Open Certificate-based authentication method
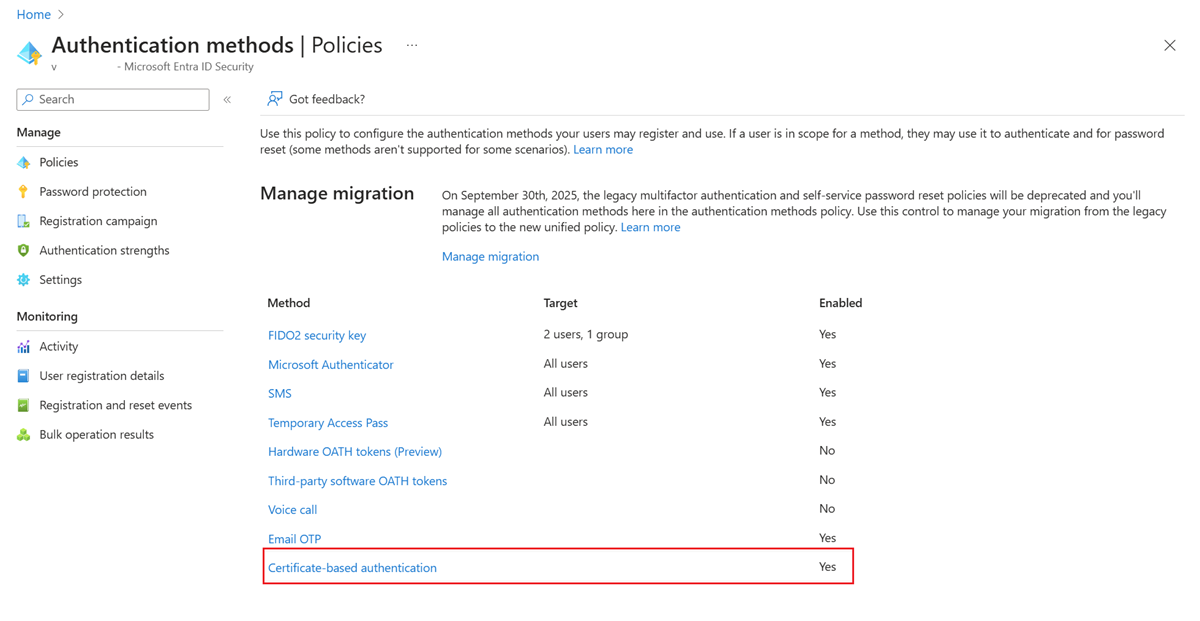Screen dimensions: 1200x621 (x=352, y=568)
